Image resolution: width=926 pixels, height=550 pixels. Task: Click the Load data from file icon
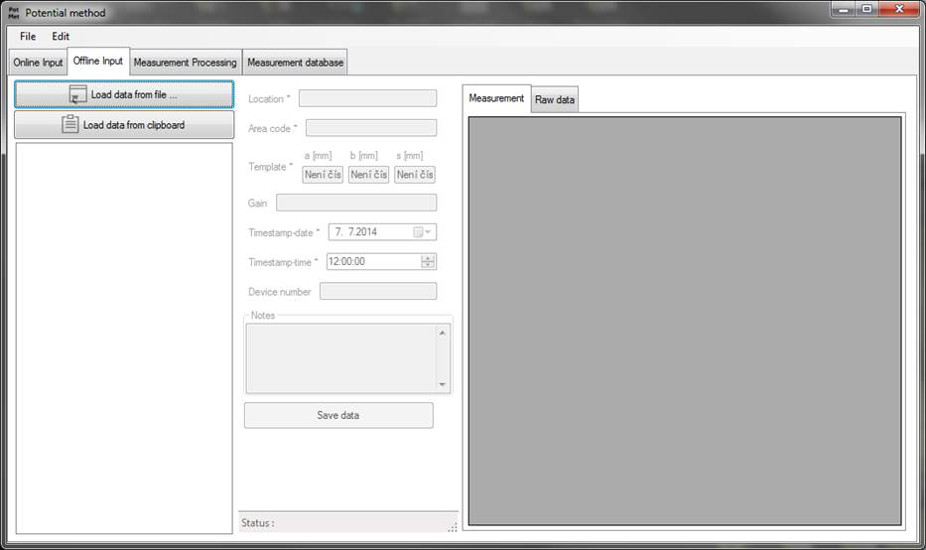(x=77, y=95)
